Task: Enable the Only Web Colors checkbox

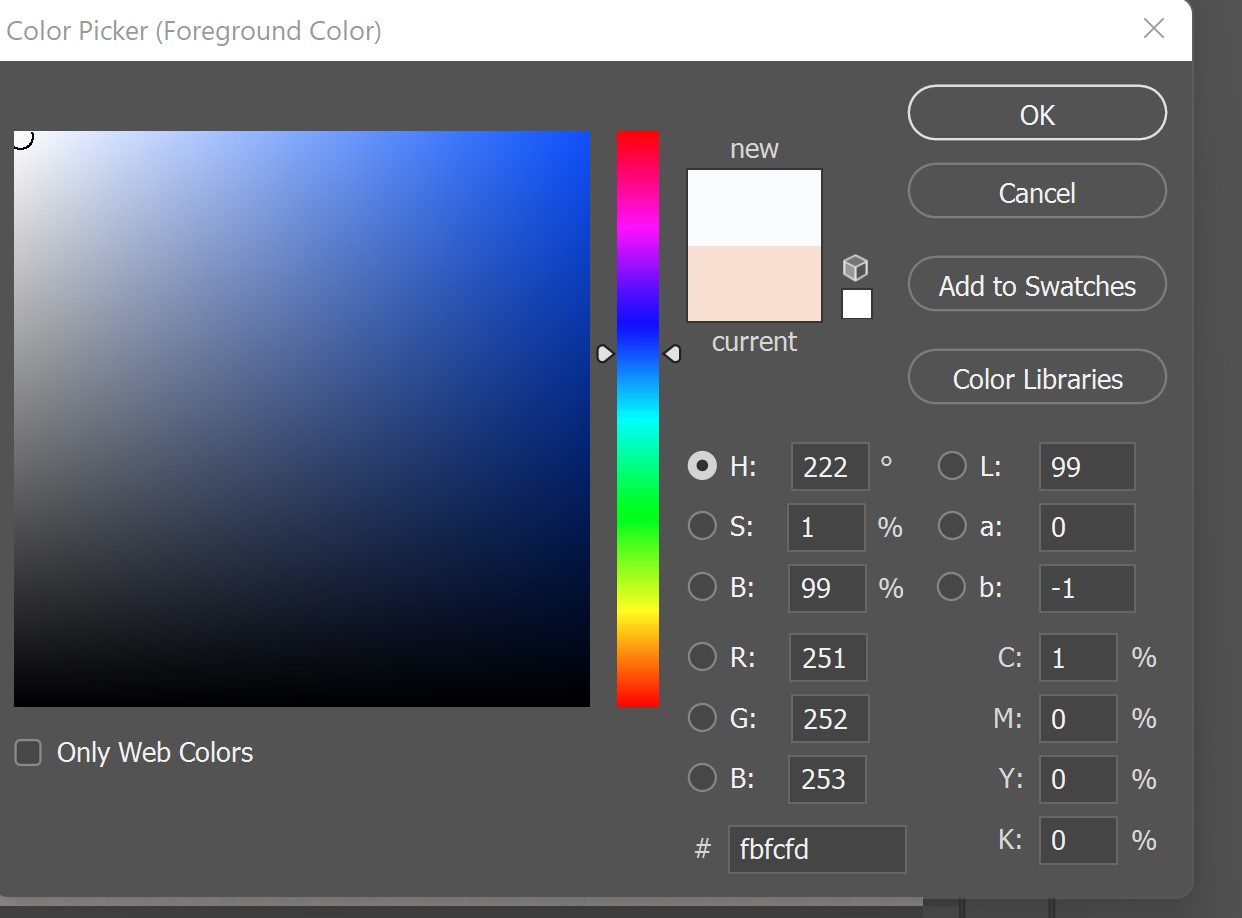Action: (x=28, y=752)
